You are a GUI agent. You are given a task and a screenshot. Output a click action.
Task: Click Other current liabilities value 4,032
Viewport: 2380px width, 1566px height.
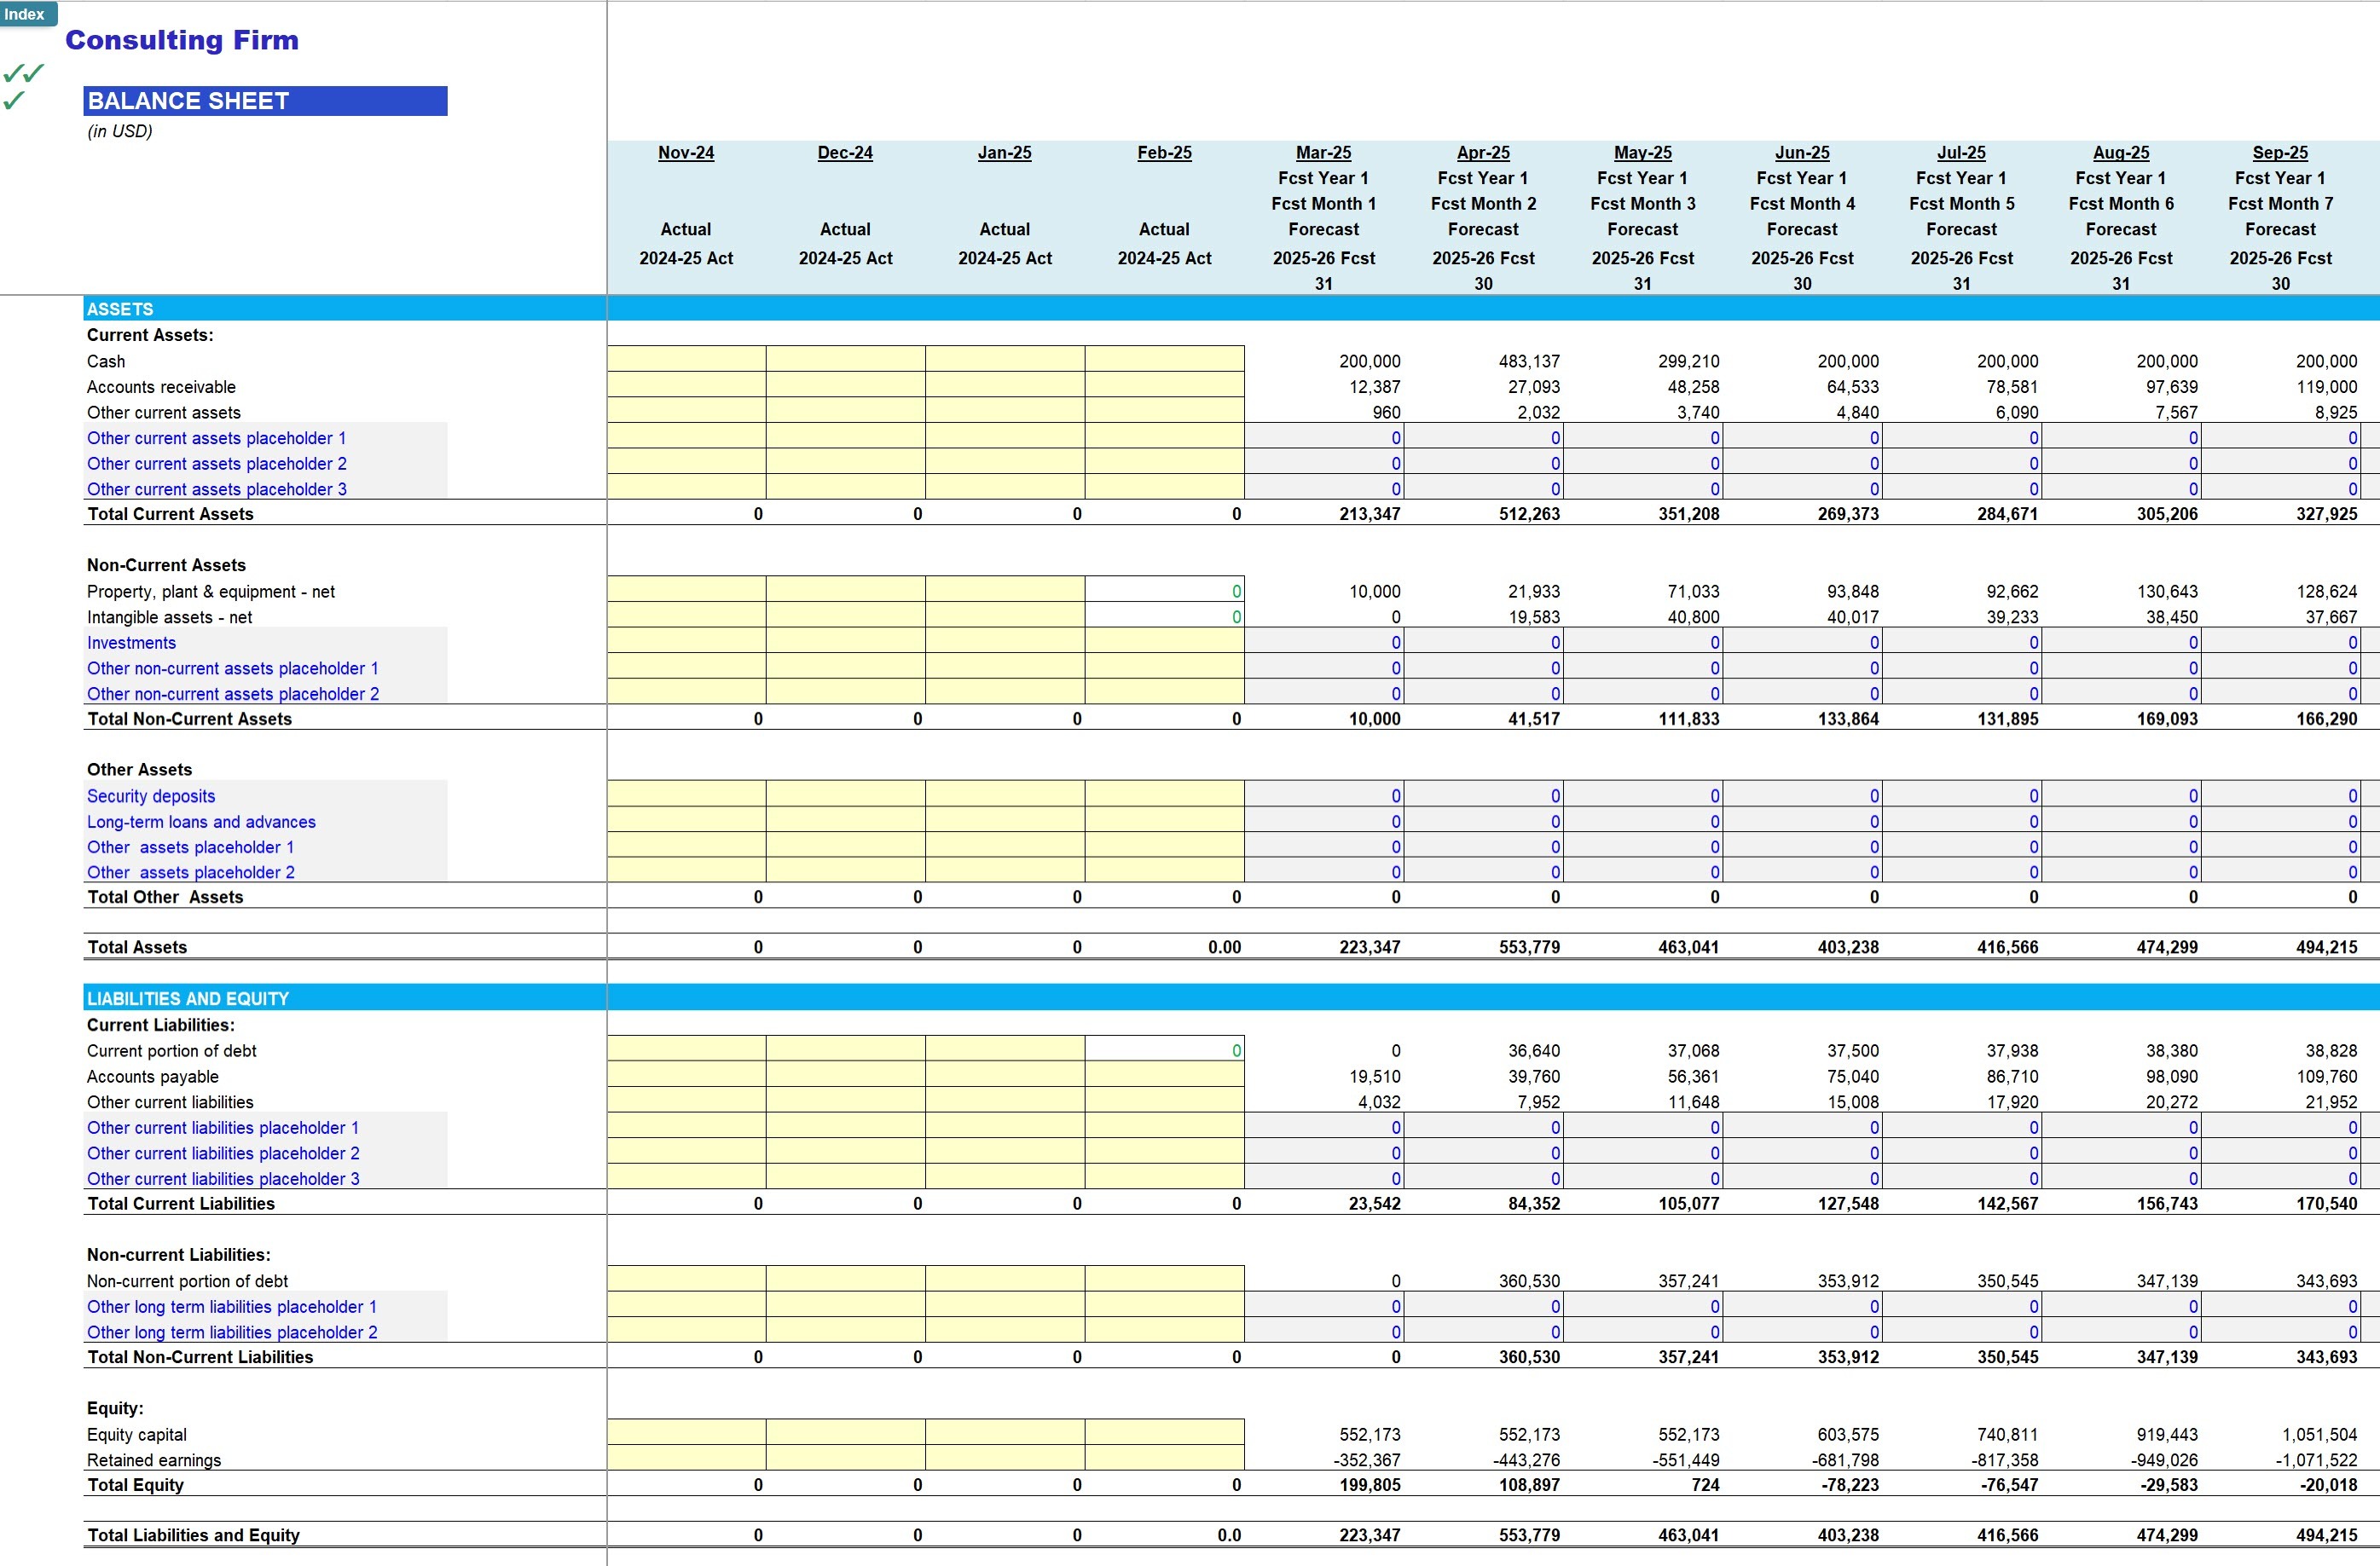click(x=1379, y=1102)
